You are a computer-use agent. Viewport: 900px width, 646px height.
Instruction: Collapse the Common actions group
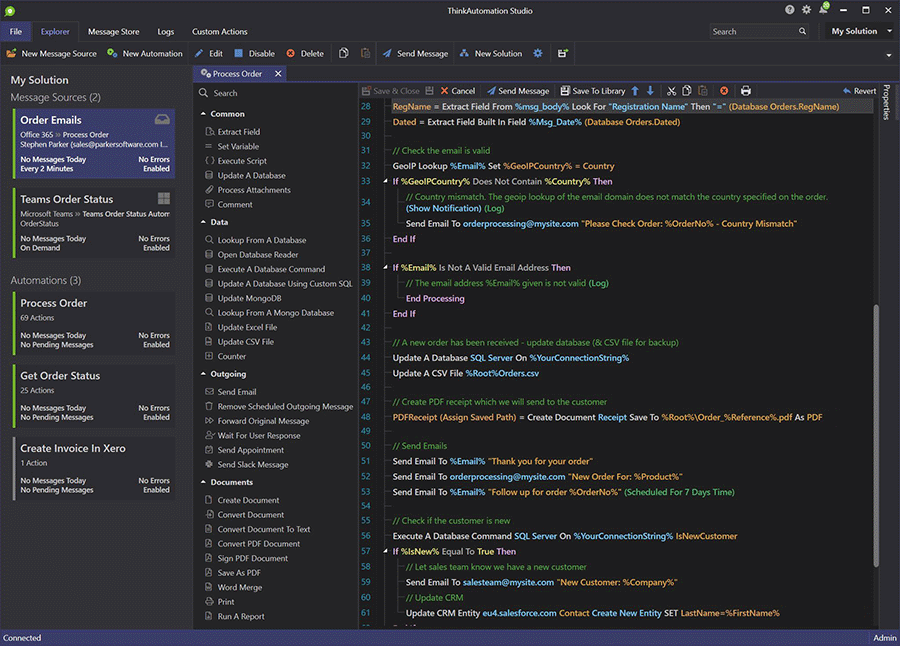pos(203,114)
